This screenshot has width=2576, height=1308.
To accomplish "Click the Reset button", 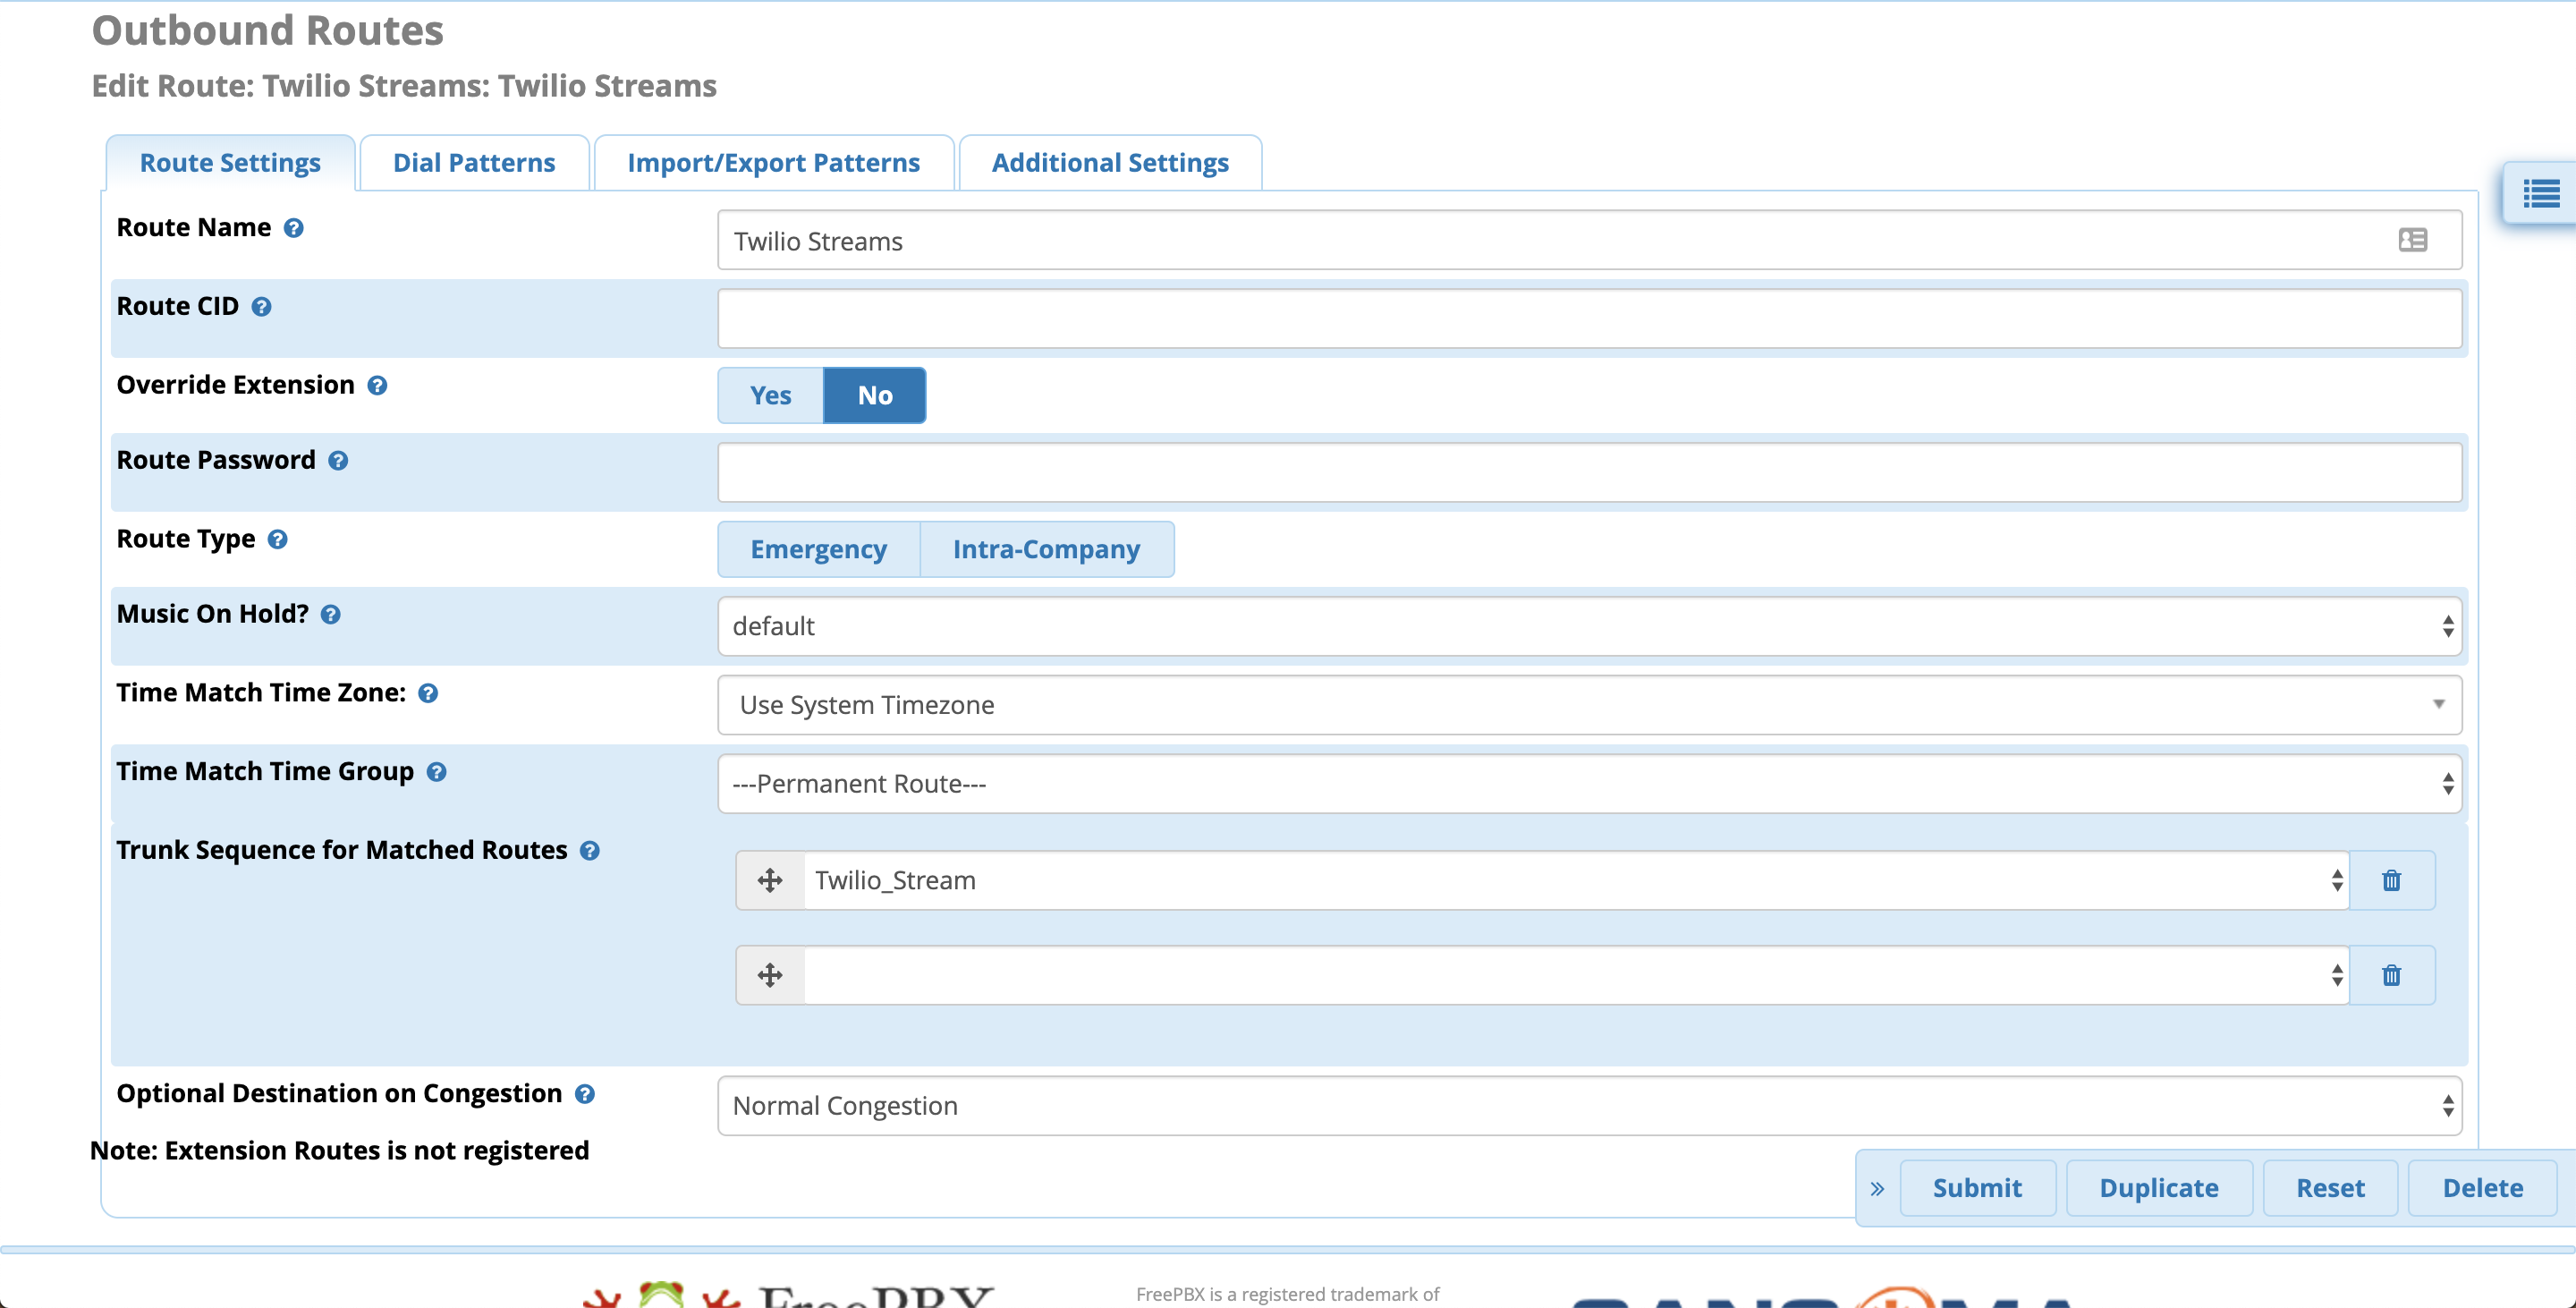I will click(2330, 1189).
